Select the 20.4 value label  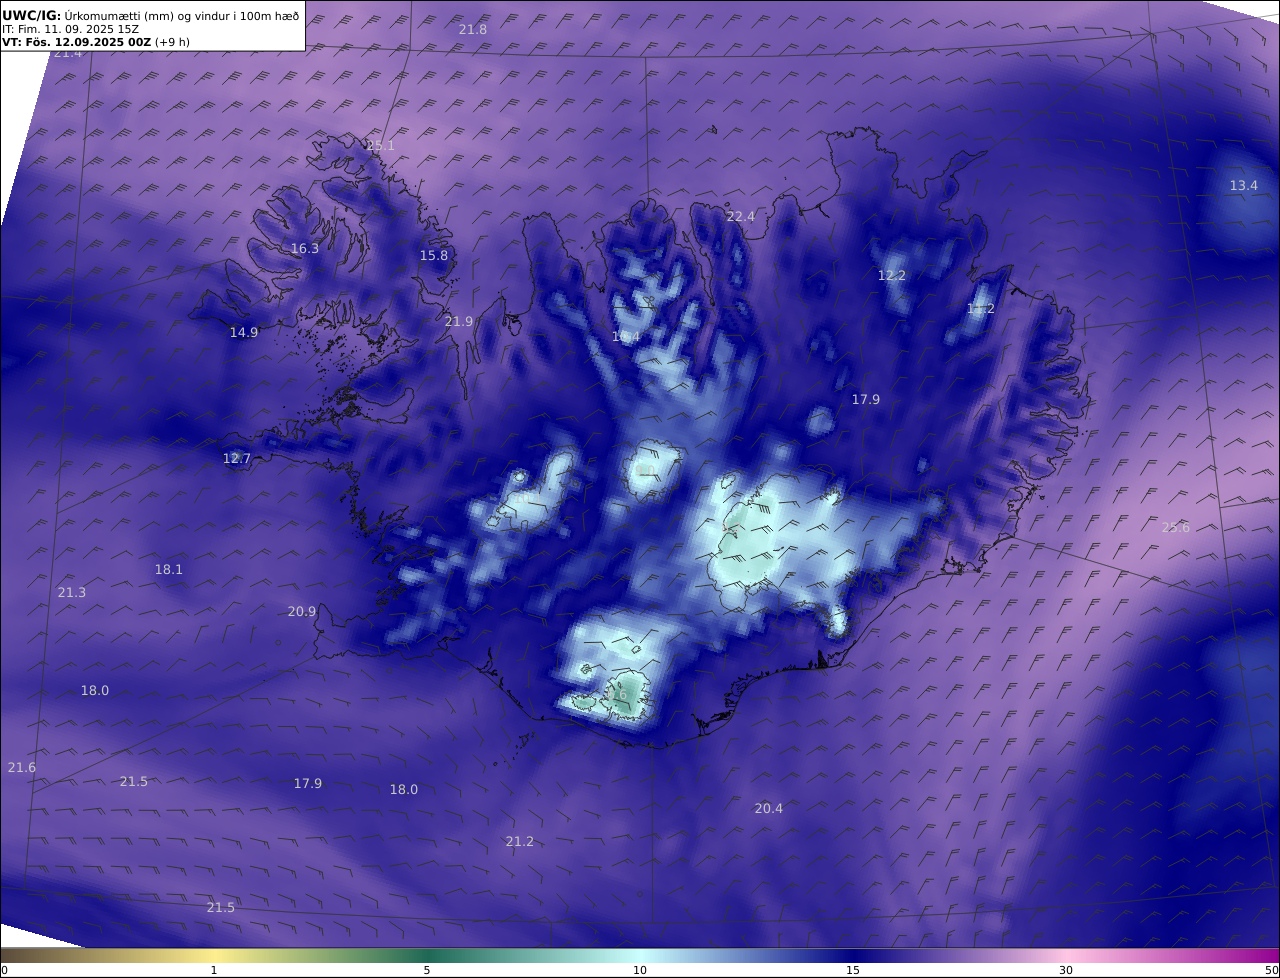tap(769, 808)
